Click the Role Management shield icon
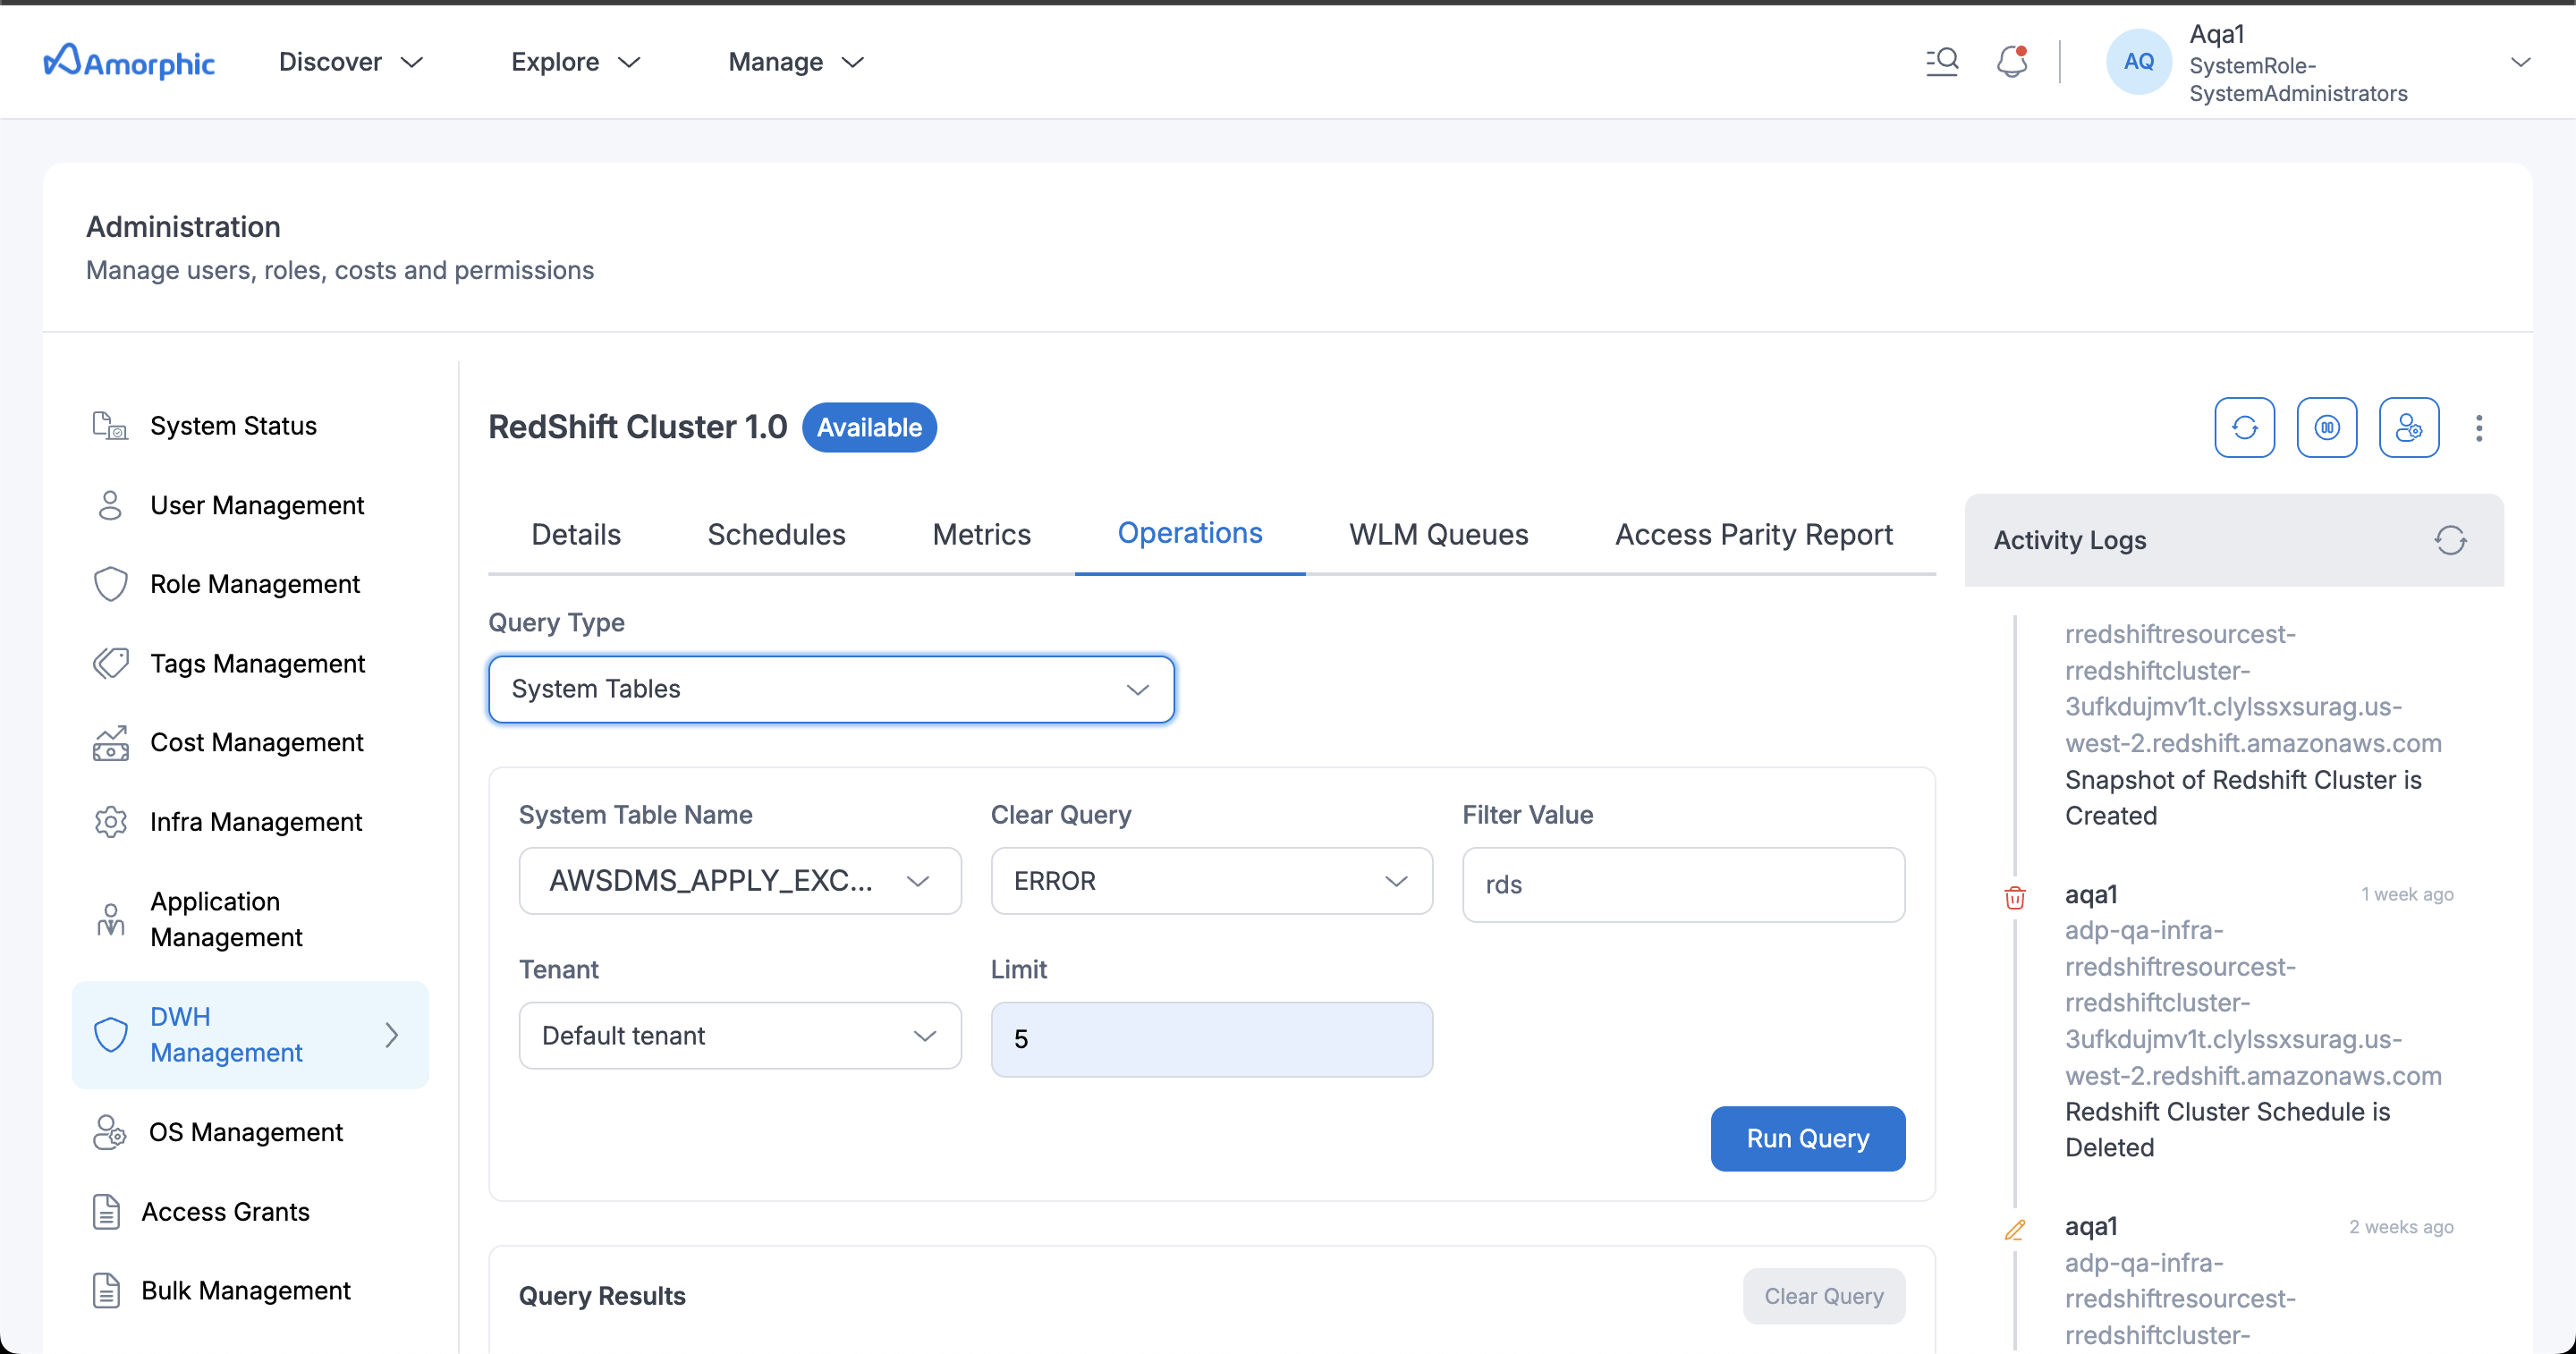The width and height of the screenshot is (2576, 1354). [x=110, y=584]
